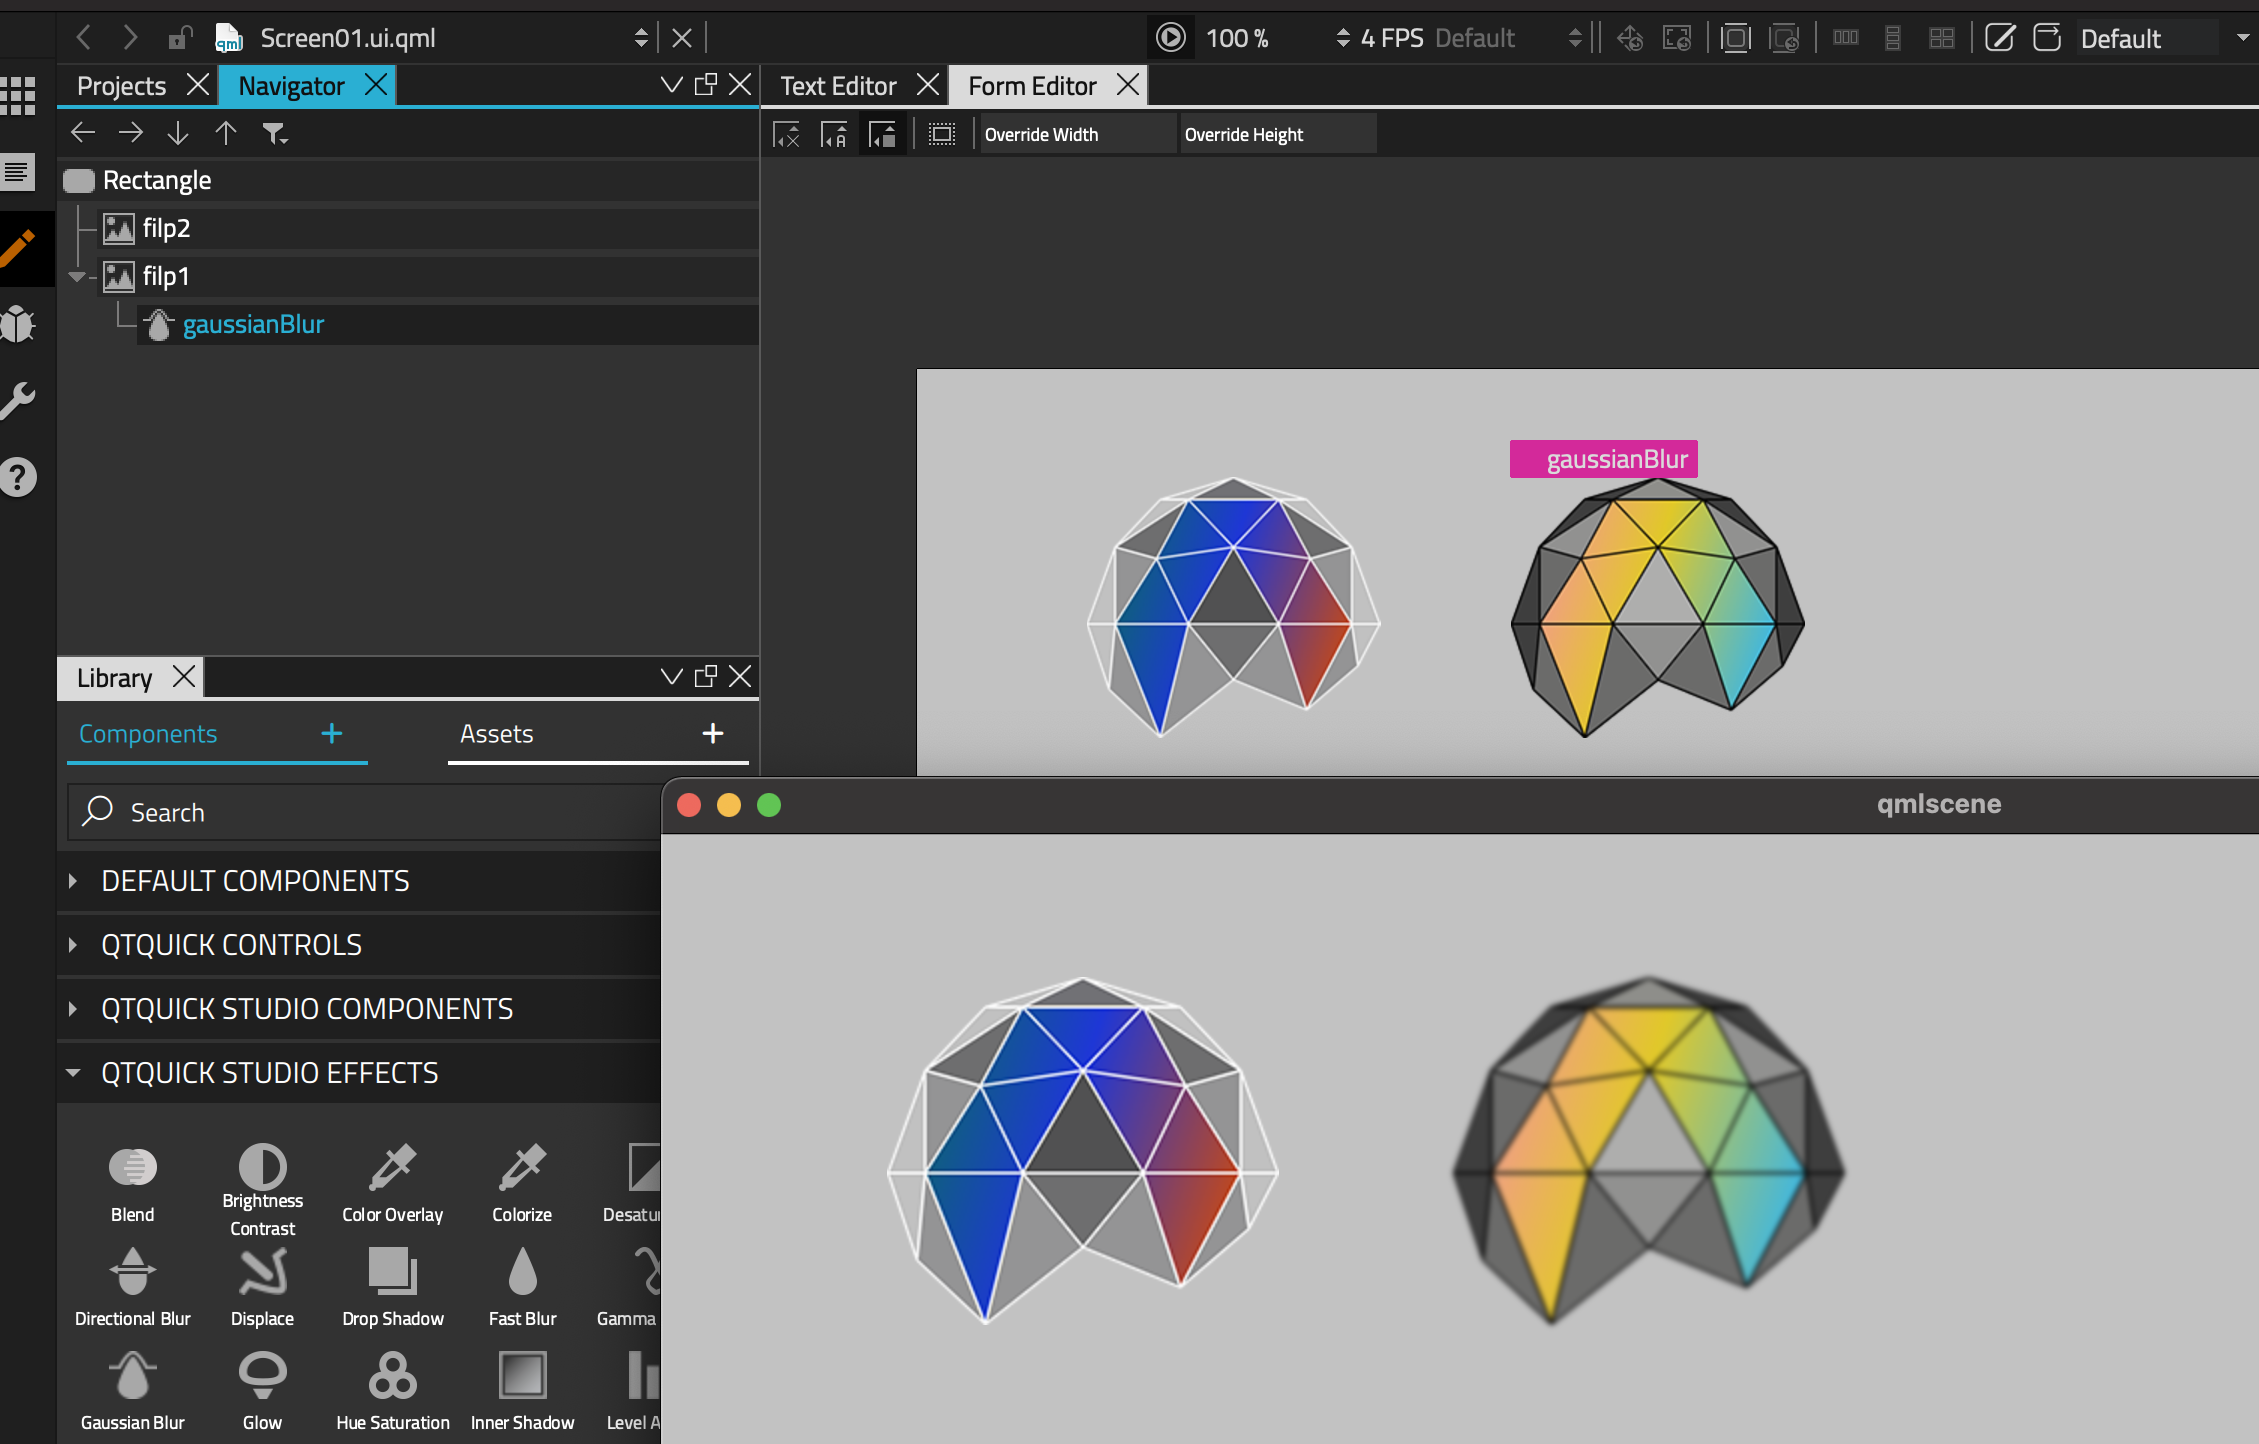Switch to the Text Editor tab
This screenshot has width=2259, height=1444.
click(x=838, y=86)
